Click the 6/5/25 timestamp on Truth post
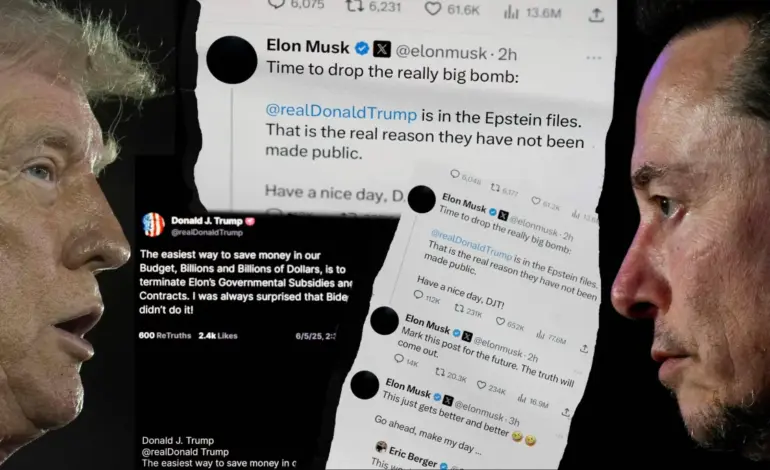 point(315,336)
